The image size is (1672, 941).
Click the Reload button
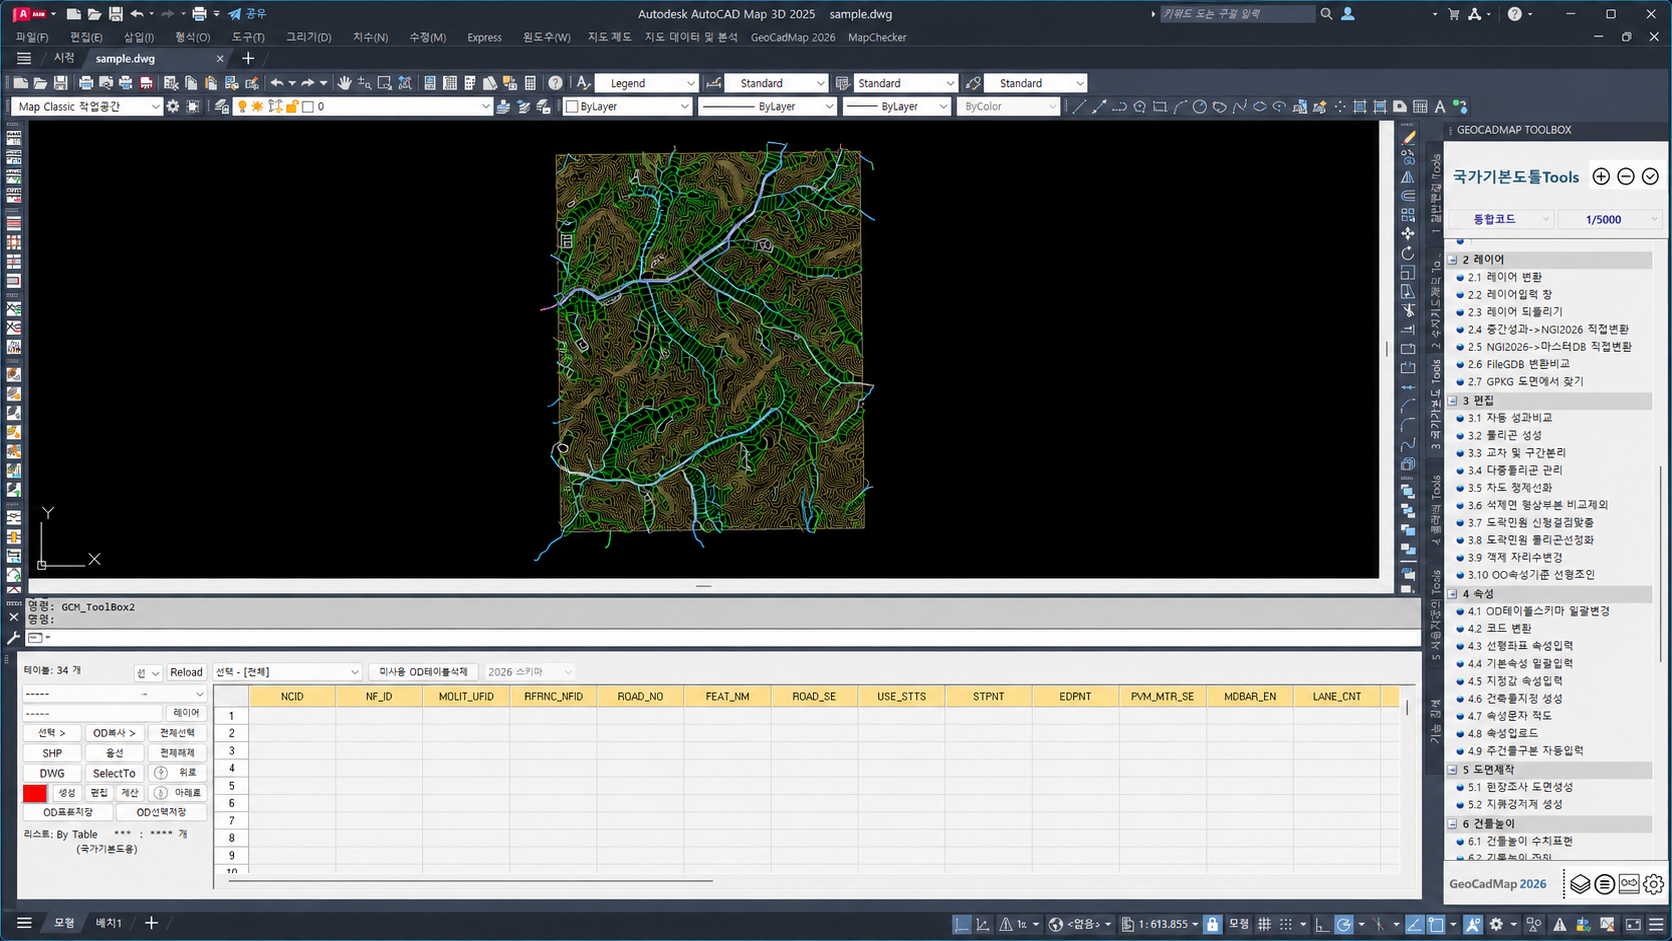coord(186,672)
